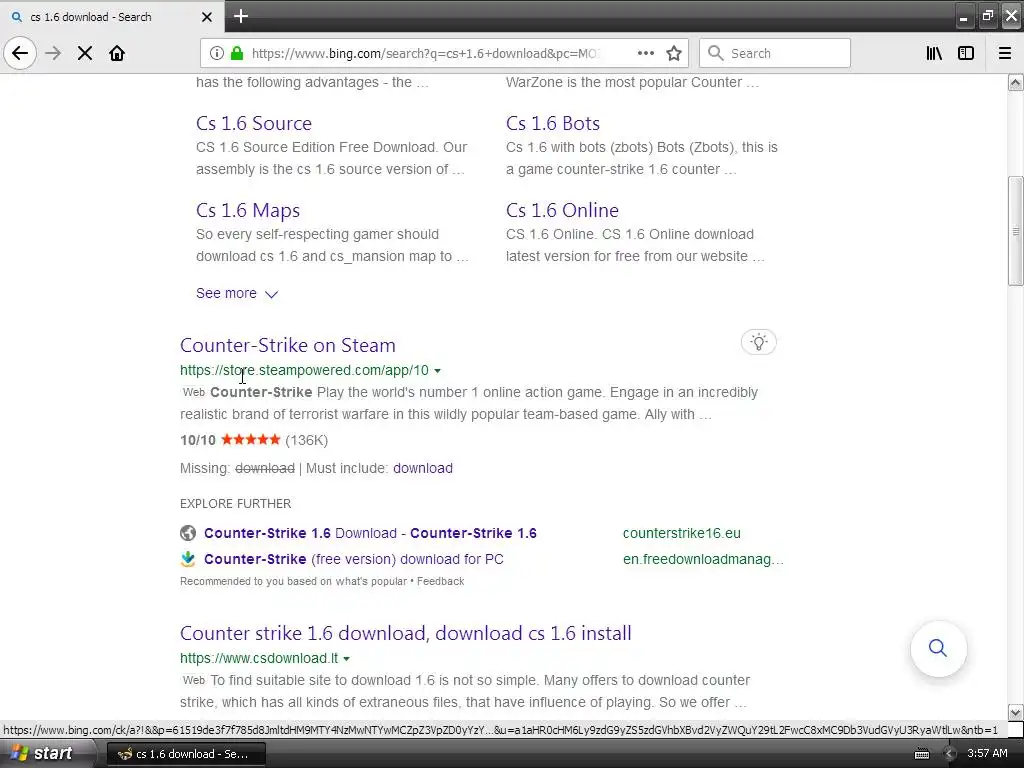Click en.freedownloadmanag... domain link

[703, 559]
